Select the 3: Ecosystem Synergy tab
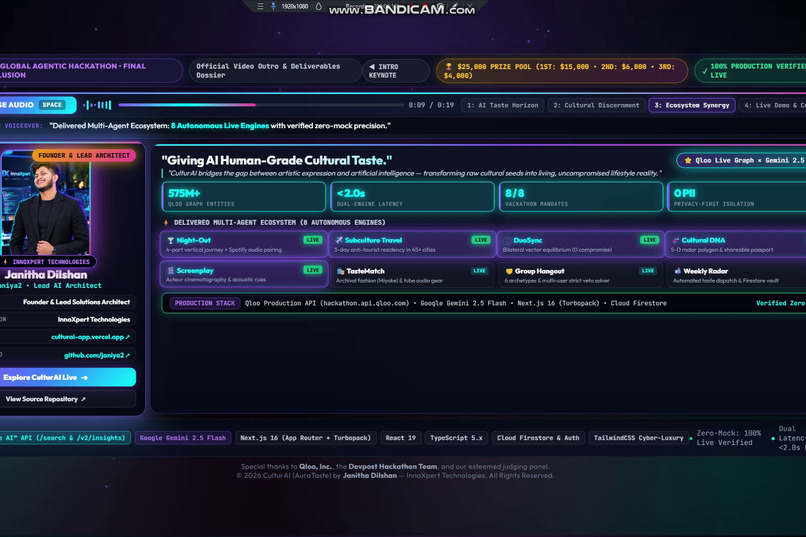Viewport: 806px width, 537px height. pos(692,105)
